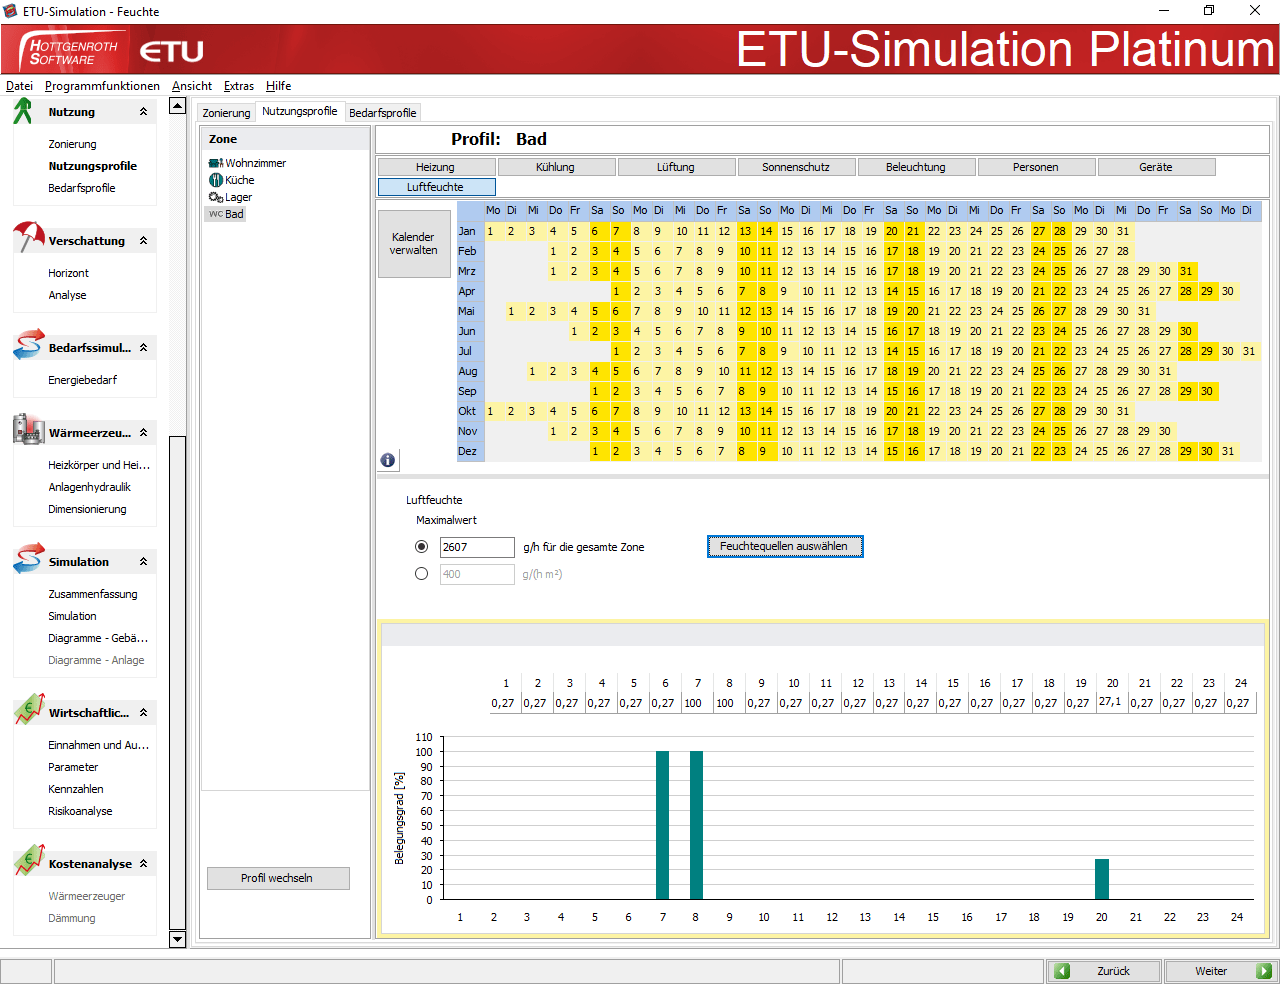Switch to the Zonierung tab
This screenshot has height=984, width=1280.
[225, 112]
